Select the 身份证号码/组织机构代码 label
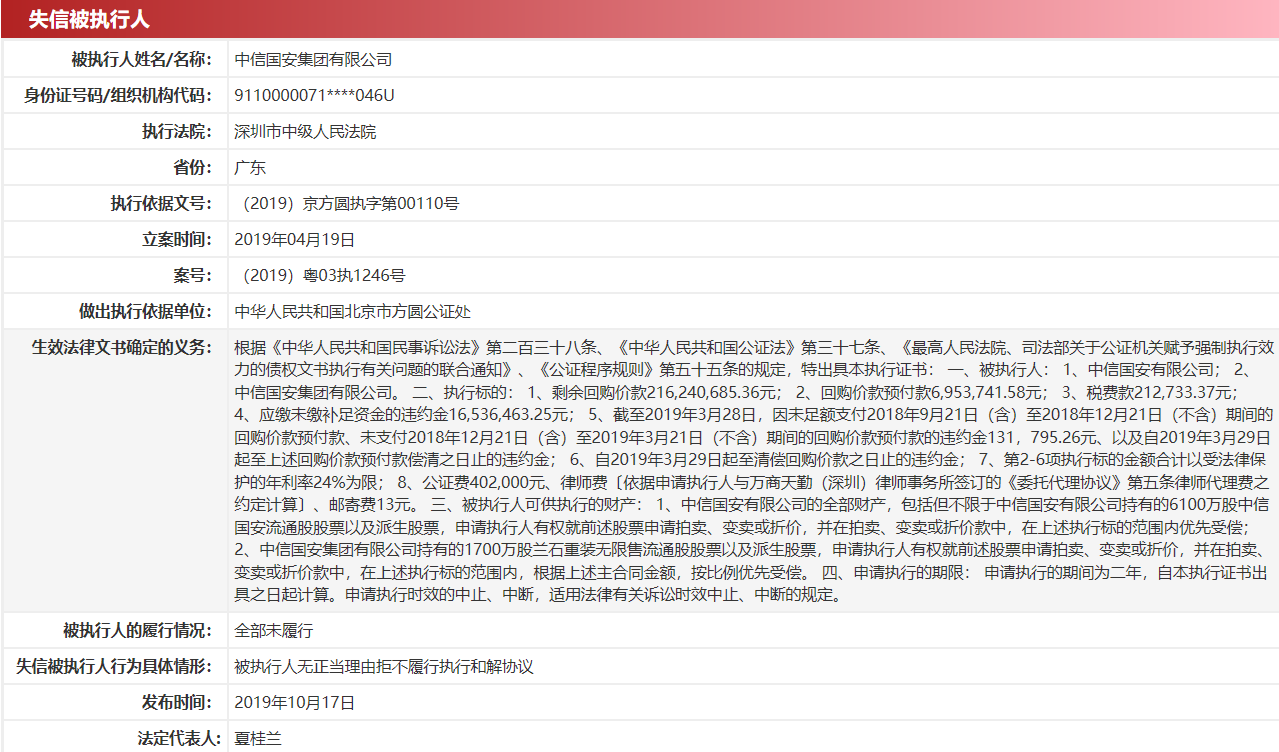The height and width of the screenshot is (752, 1279). (118, 96)
